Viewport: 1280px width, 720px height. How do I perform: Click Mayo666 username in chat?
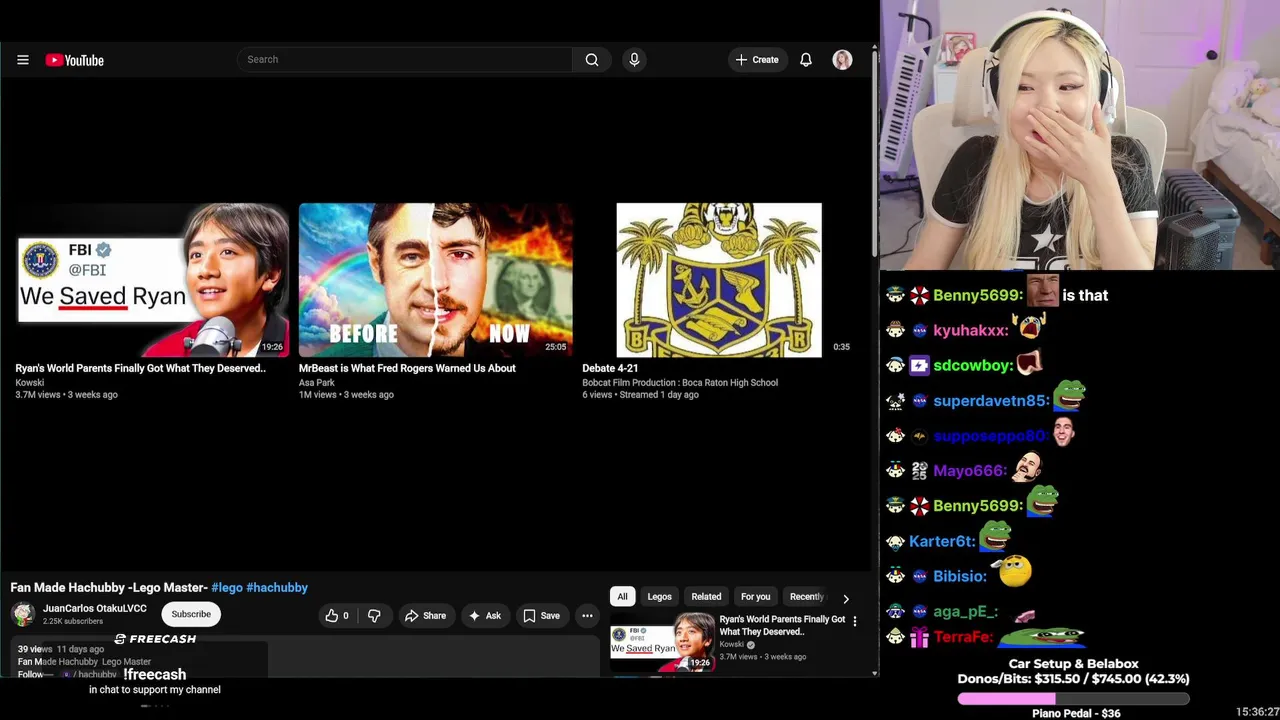coord(970,471)
